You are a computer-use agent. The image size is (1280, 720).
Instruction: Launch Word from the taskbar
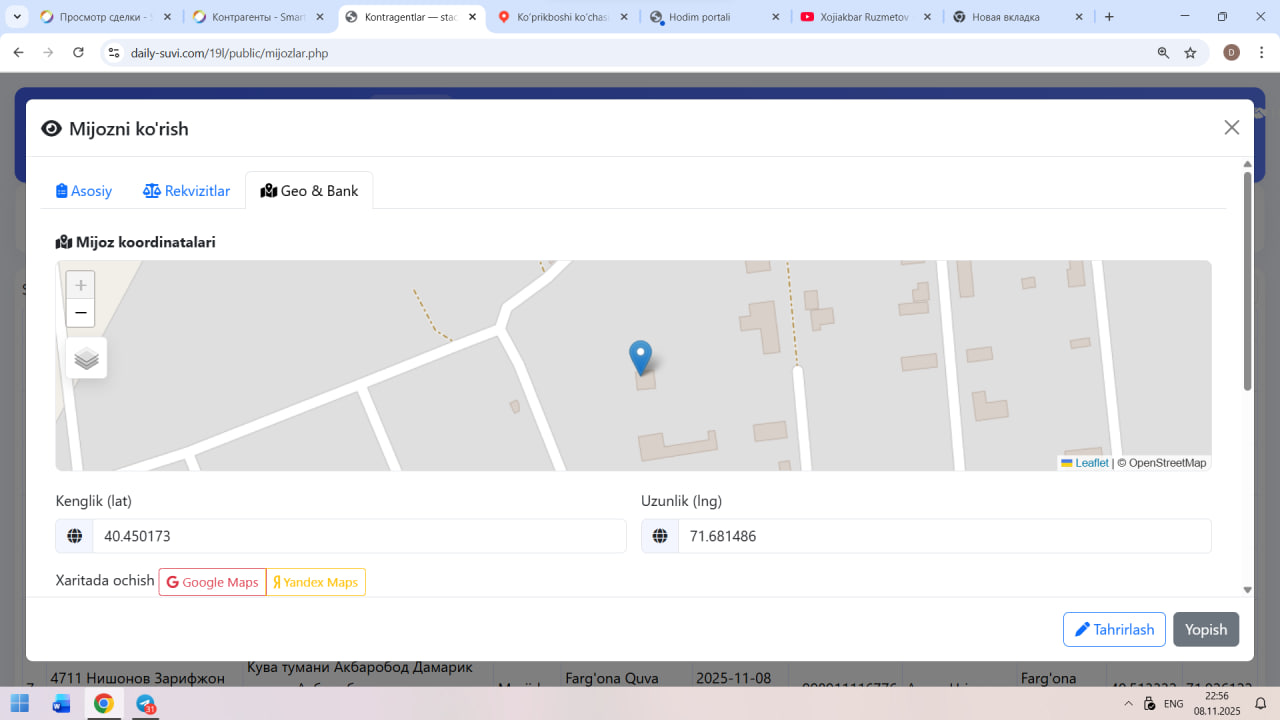click(x=62, y=703)
